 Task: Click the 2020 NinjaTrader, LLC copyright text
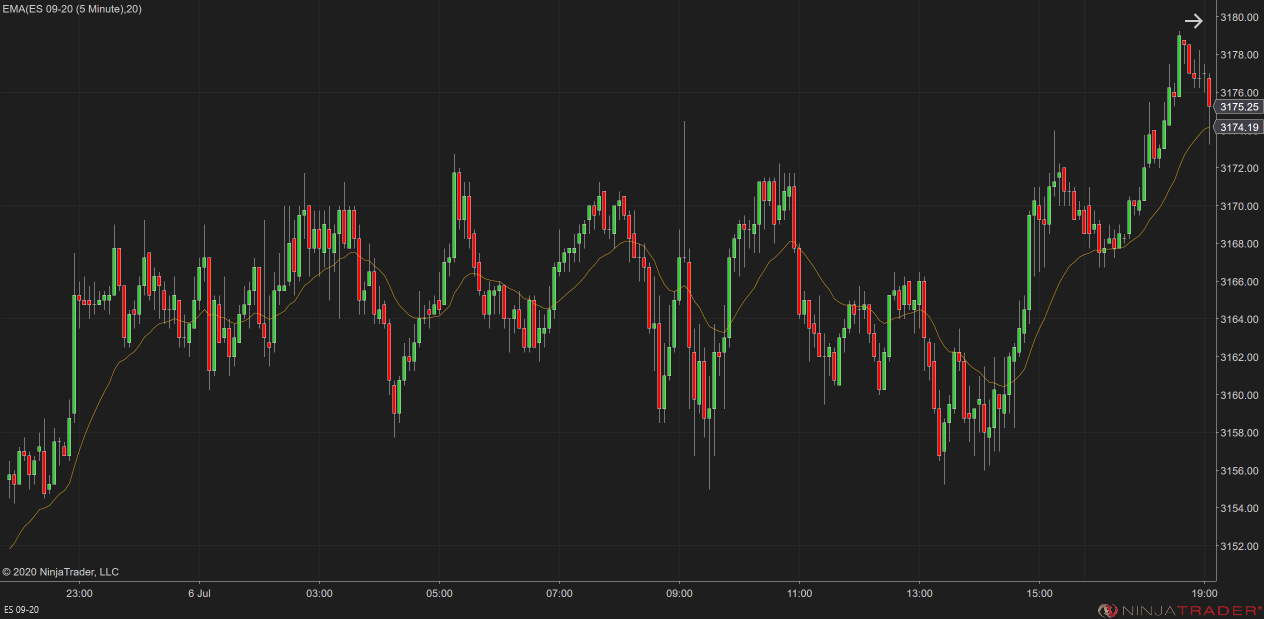click(x=60, y=572)
